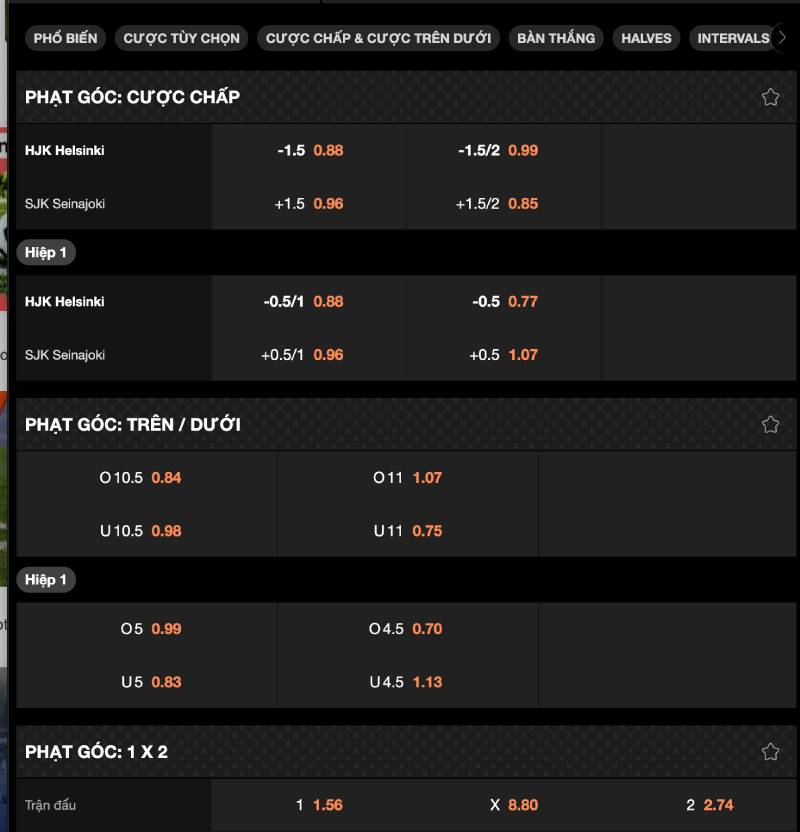
Task: Favorite the Phạt Góc: Cược Chấp market star
Action: click(770, 97)
